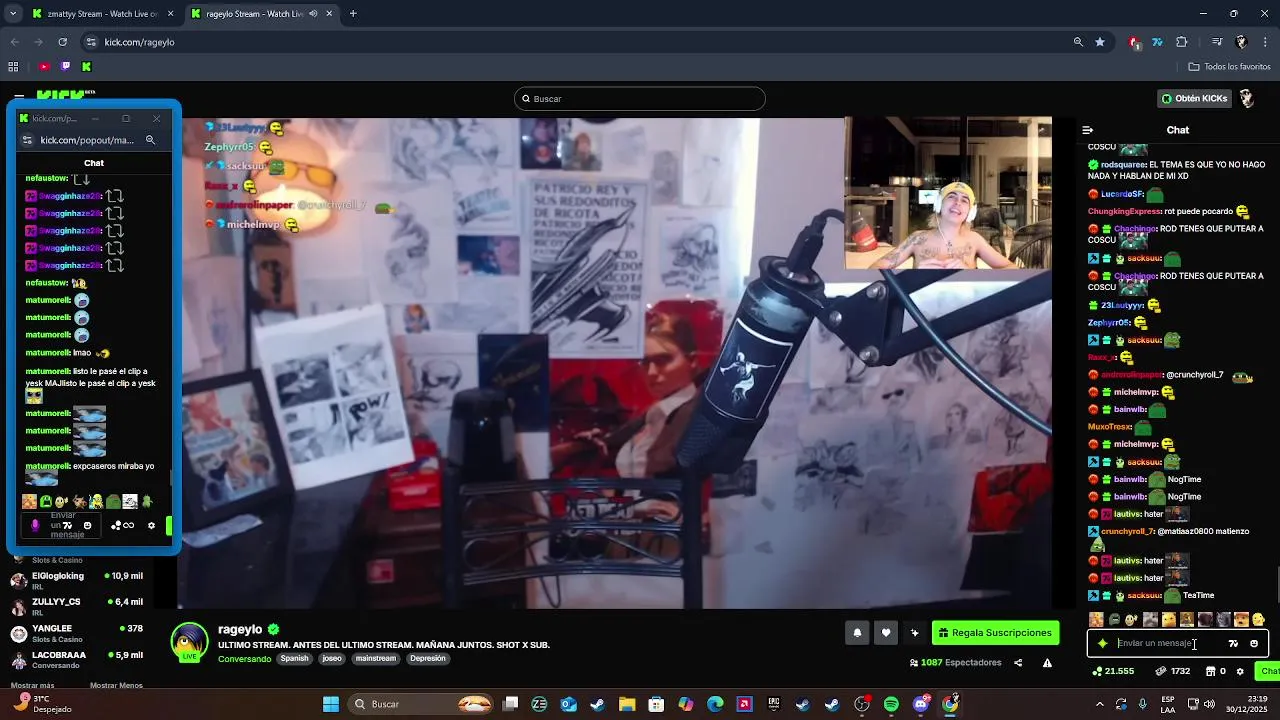Open rageylo channel avatar
1280x720 pixels.
189,642
